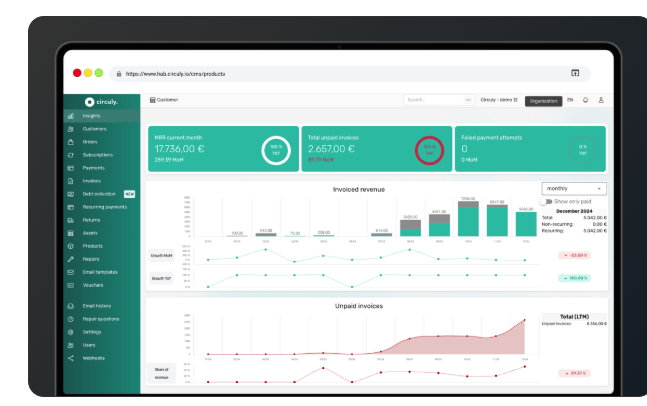Click the Customers sidebar icon
Image resolution: width=647 pixels, height=406 pixels.
point(70,129)
